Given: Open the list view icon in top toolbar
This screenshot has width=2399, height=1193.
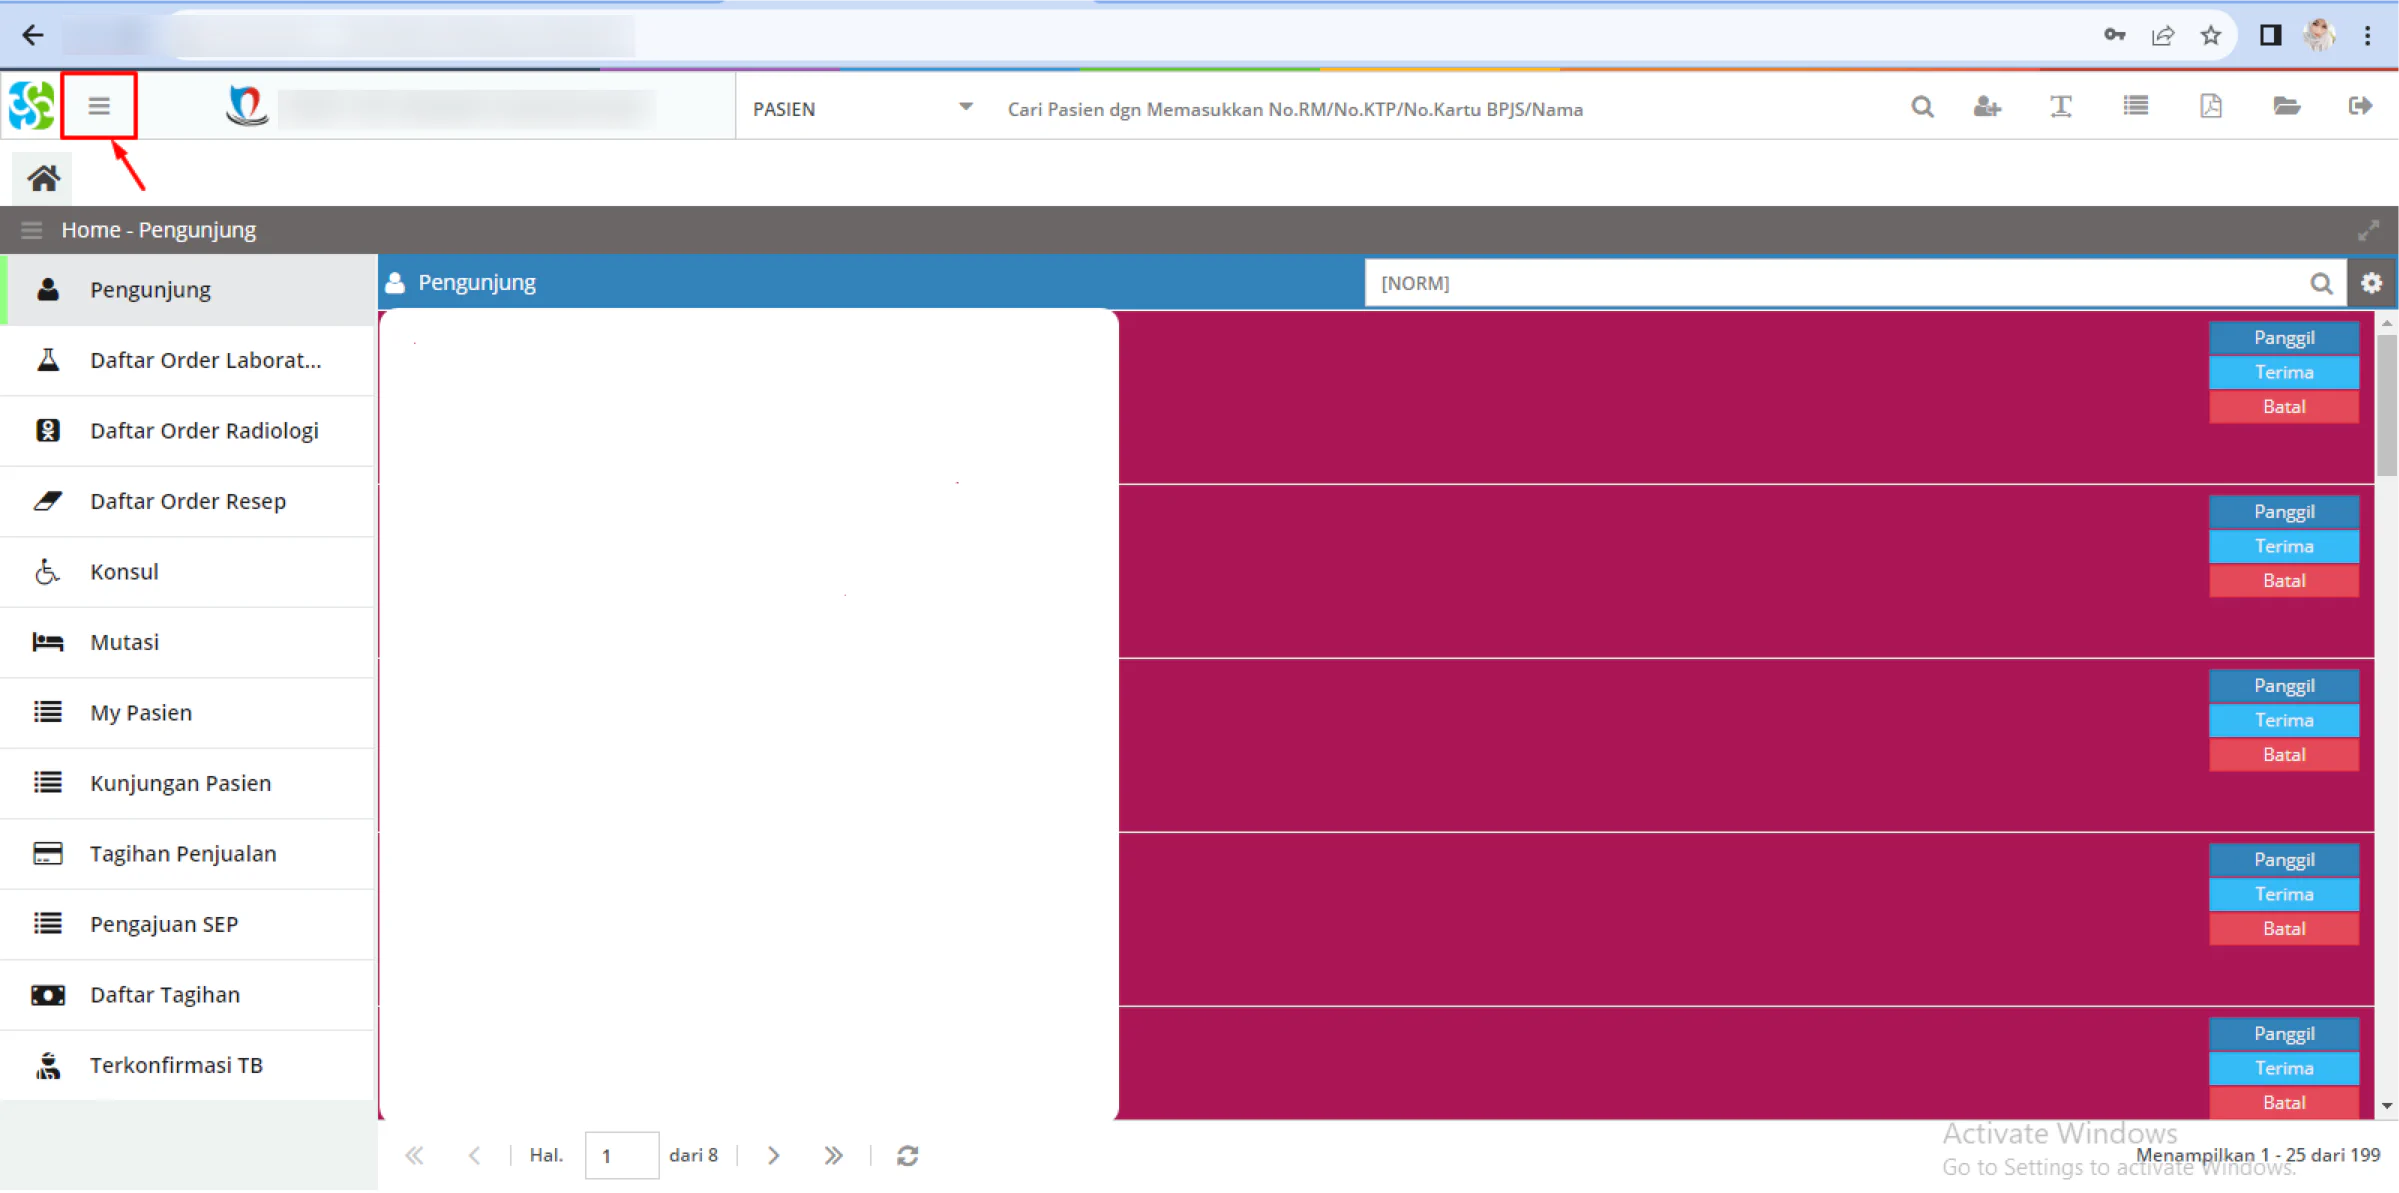Looking at the screenshot, I should click(x=2136, y=107).
